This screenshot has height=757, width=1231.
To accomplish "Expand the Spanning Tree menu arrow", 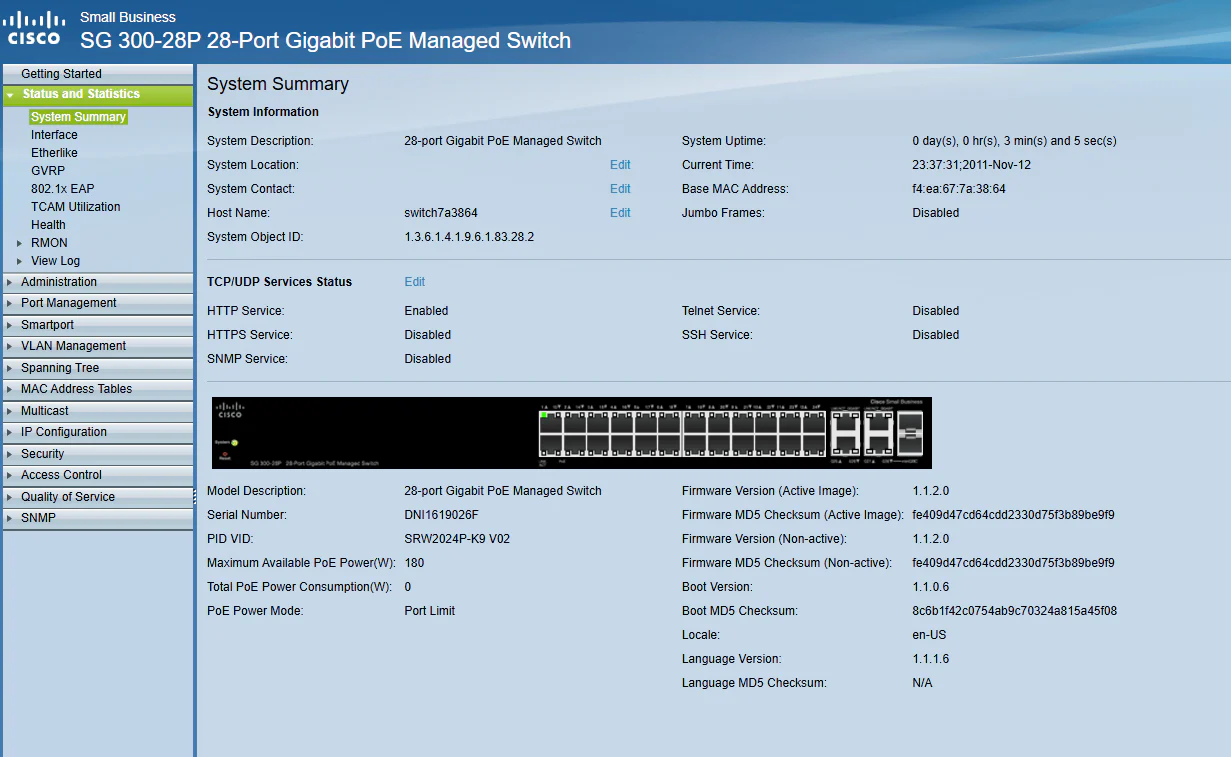I will 10,368.
